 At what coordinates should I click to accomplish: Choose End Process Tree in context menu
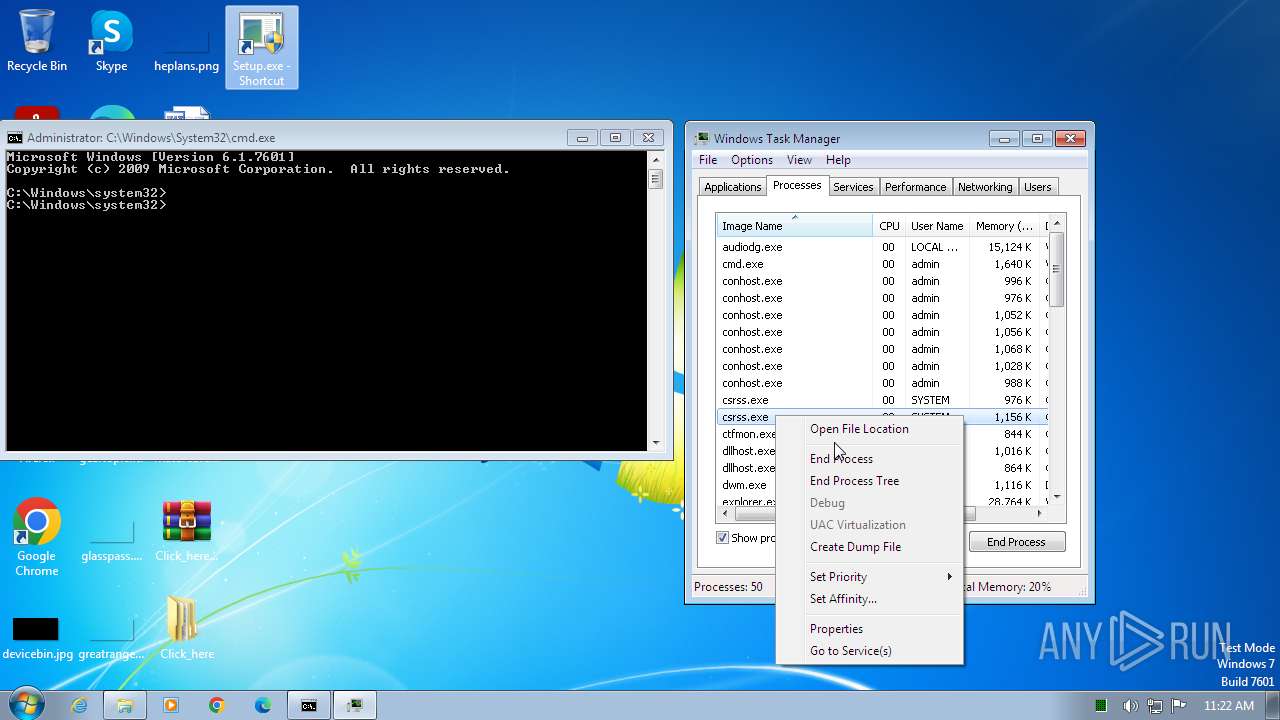pyautogui.click(x=869, y=481)
